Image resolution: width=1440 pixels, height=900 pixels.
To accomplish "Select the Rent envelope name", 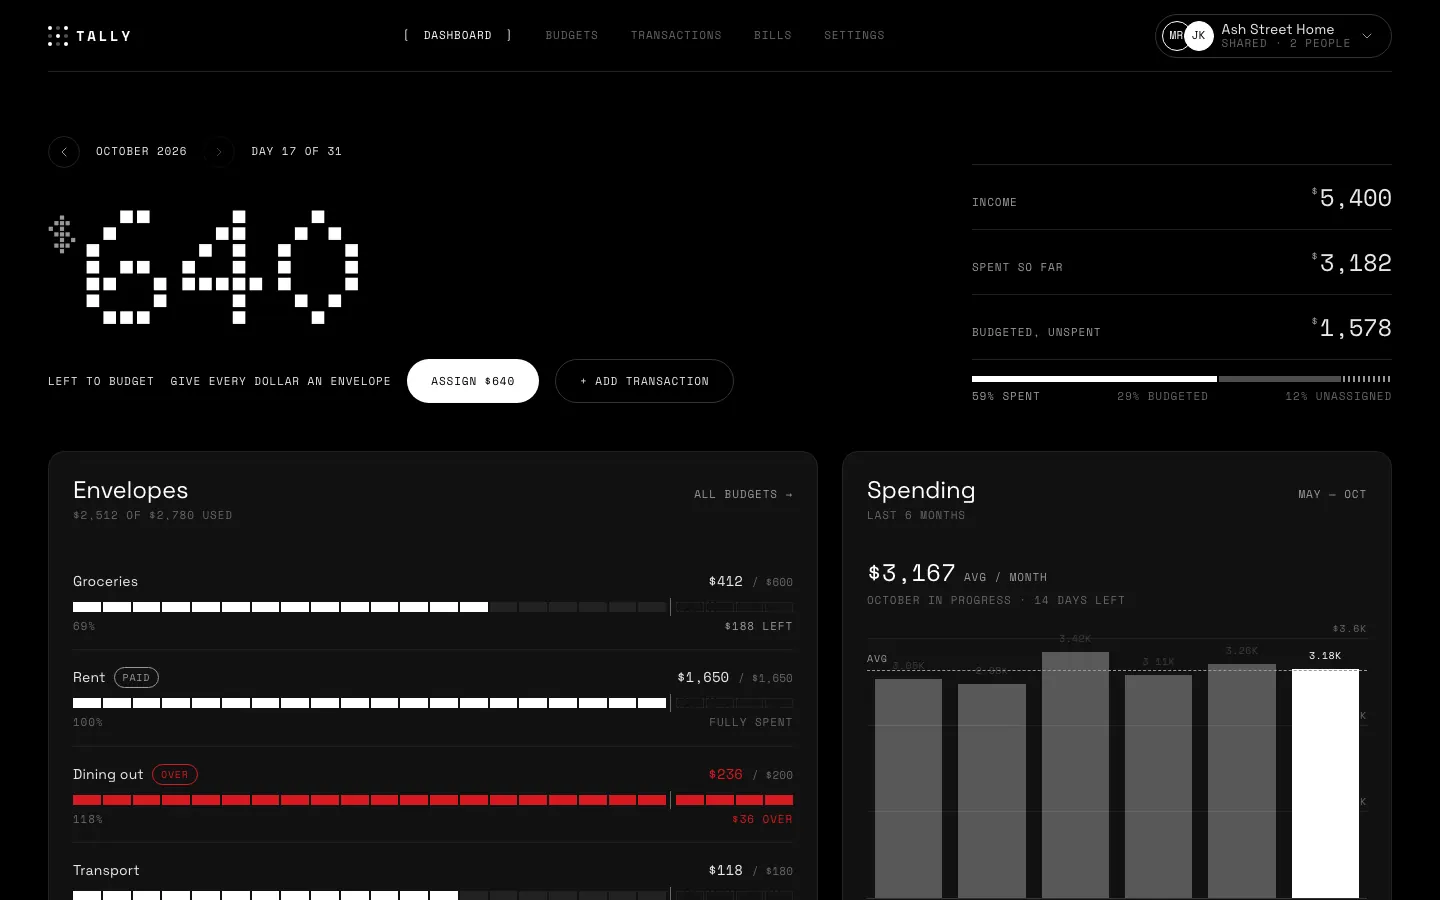I will point(89,677).
